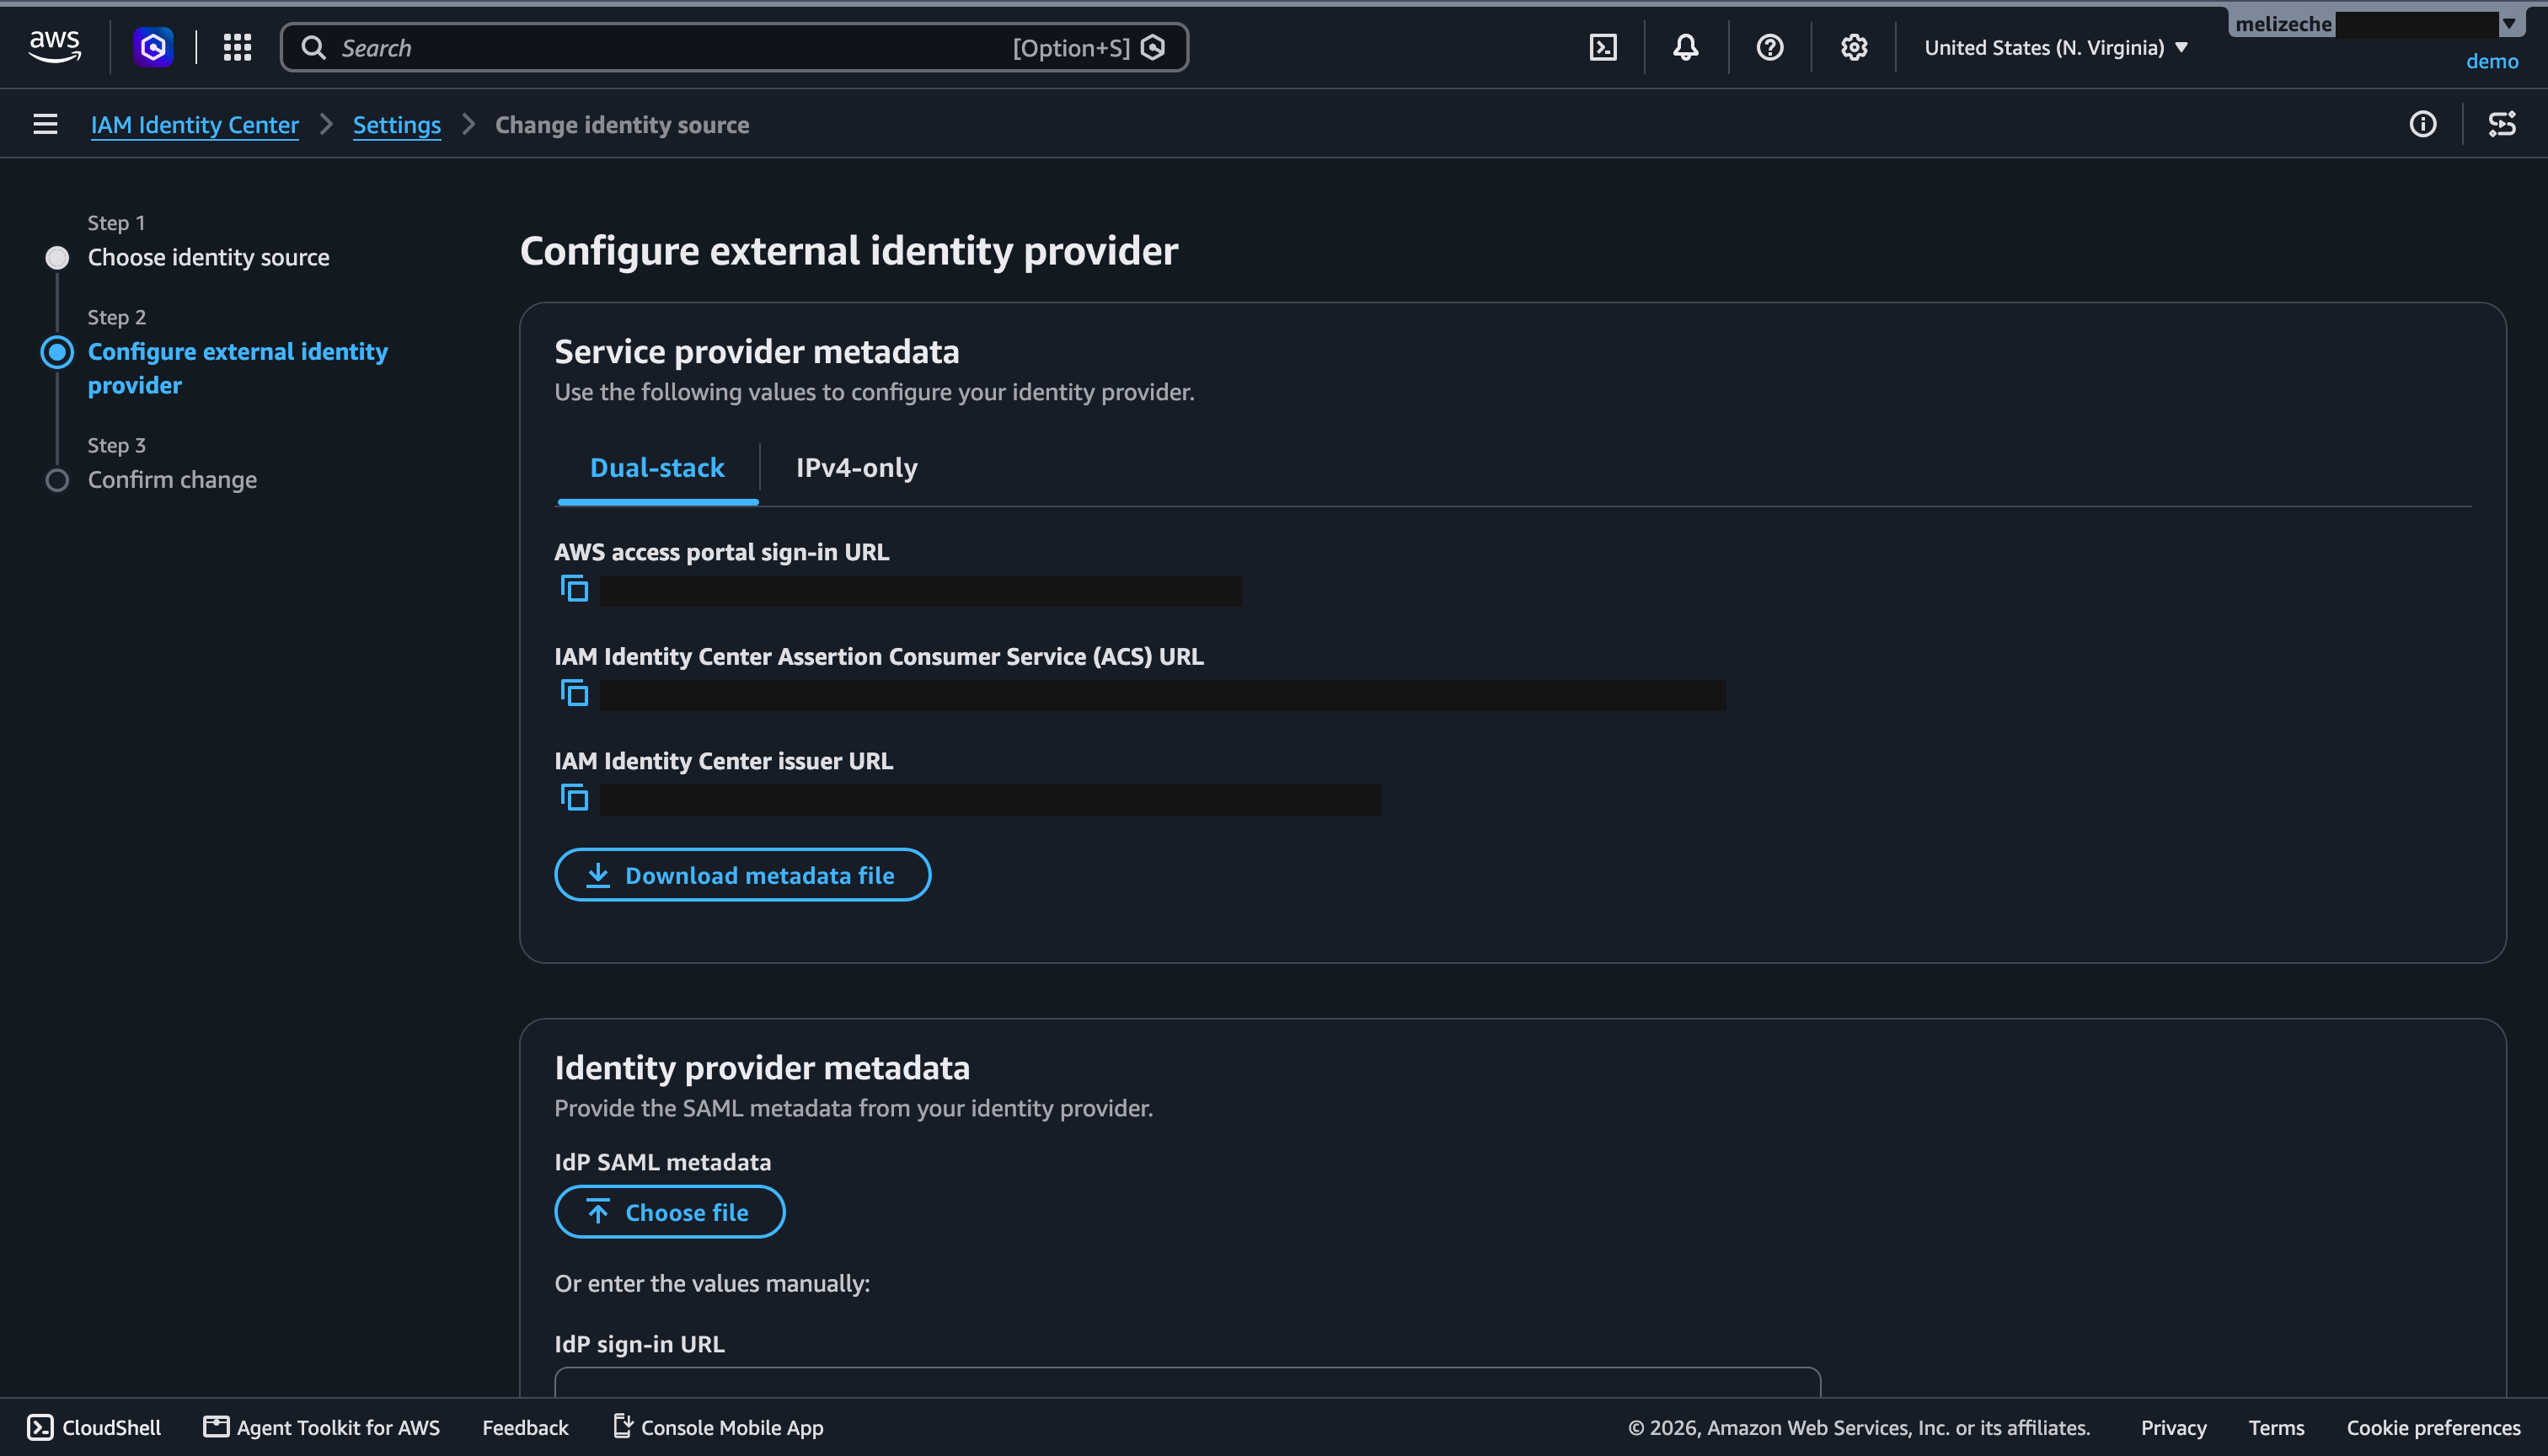Open CloudShell from the footer bar
The width and height of the screenshot is (2548, 1456).
pos(94,1428)
